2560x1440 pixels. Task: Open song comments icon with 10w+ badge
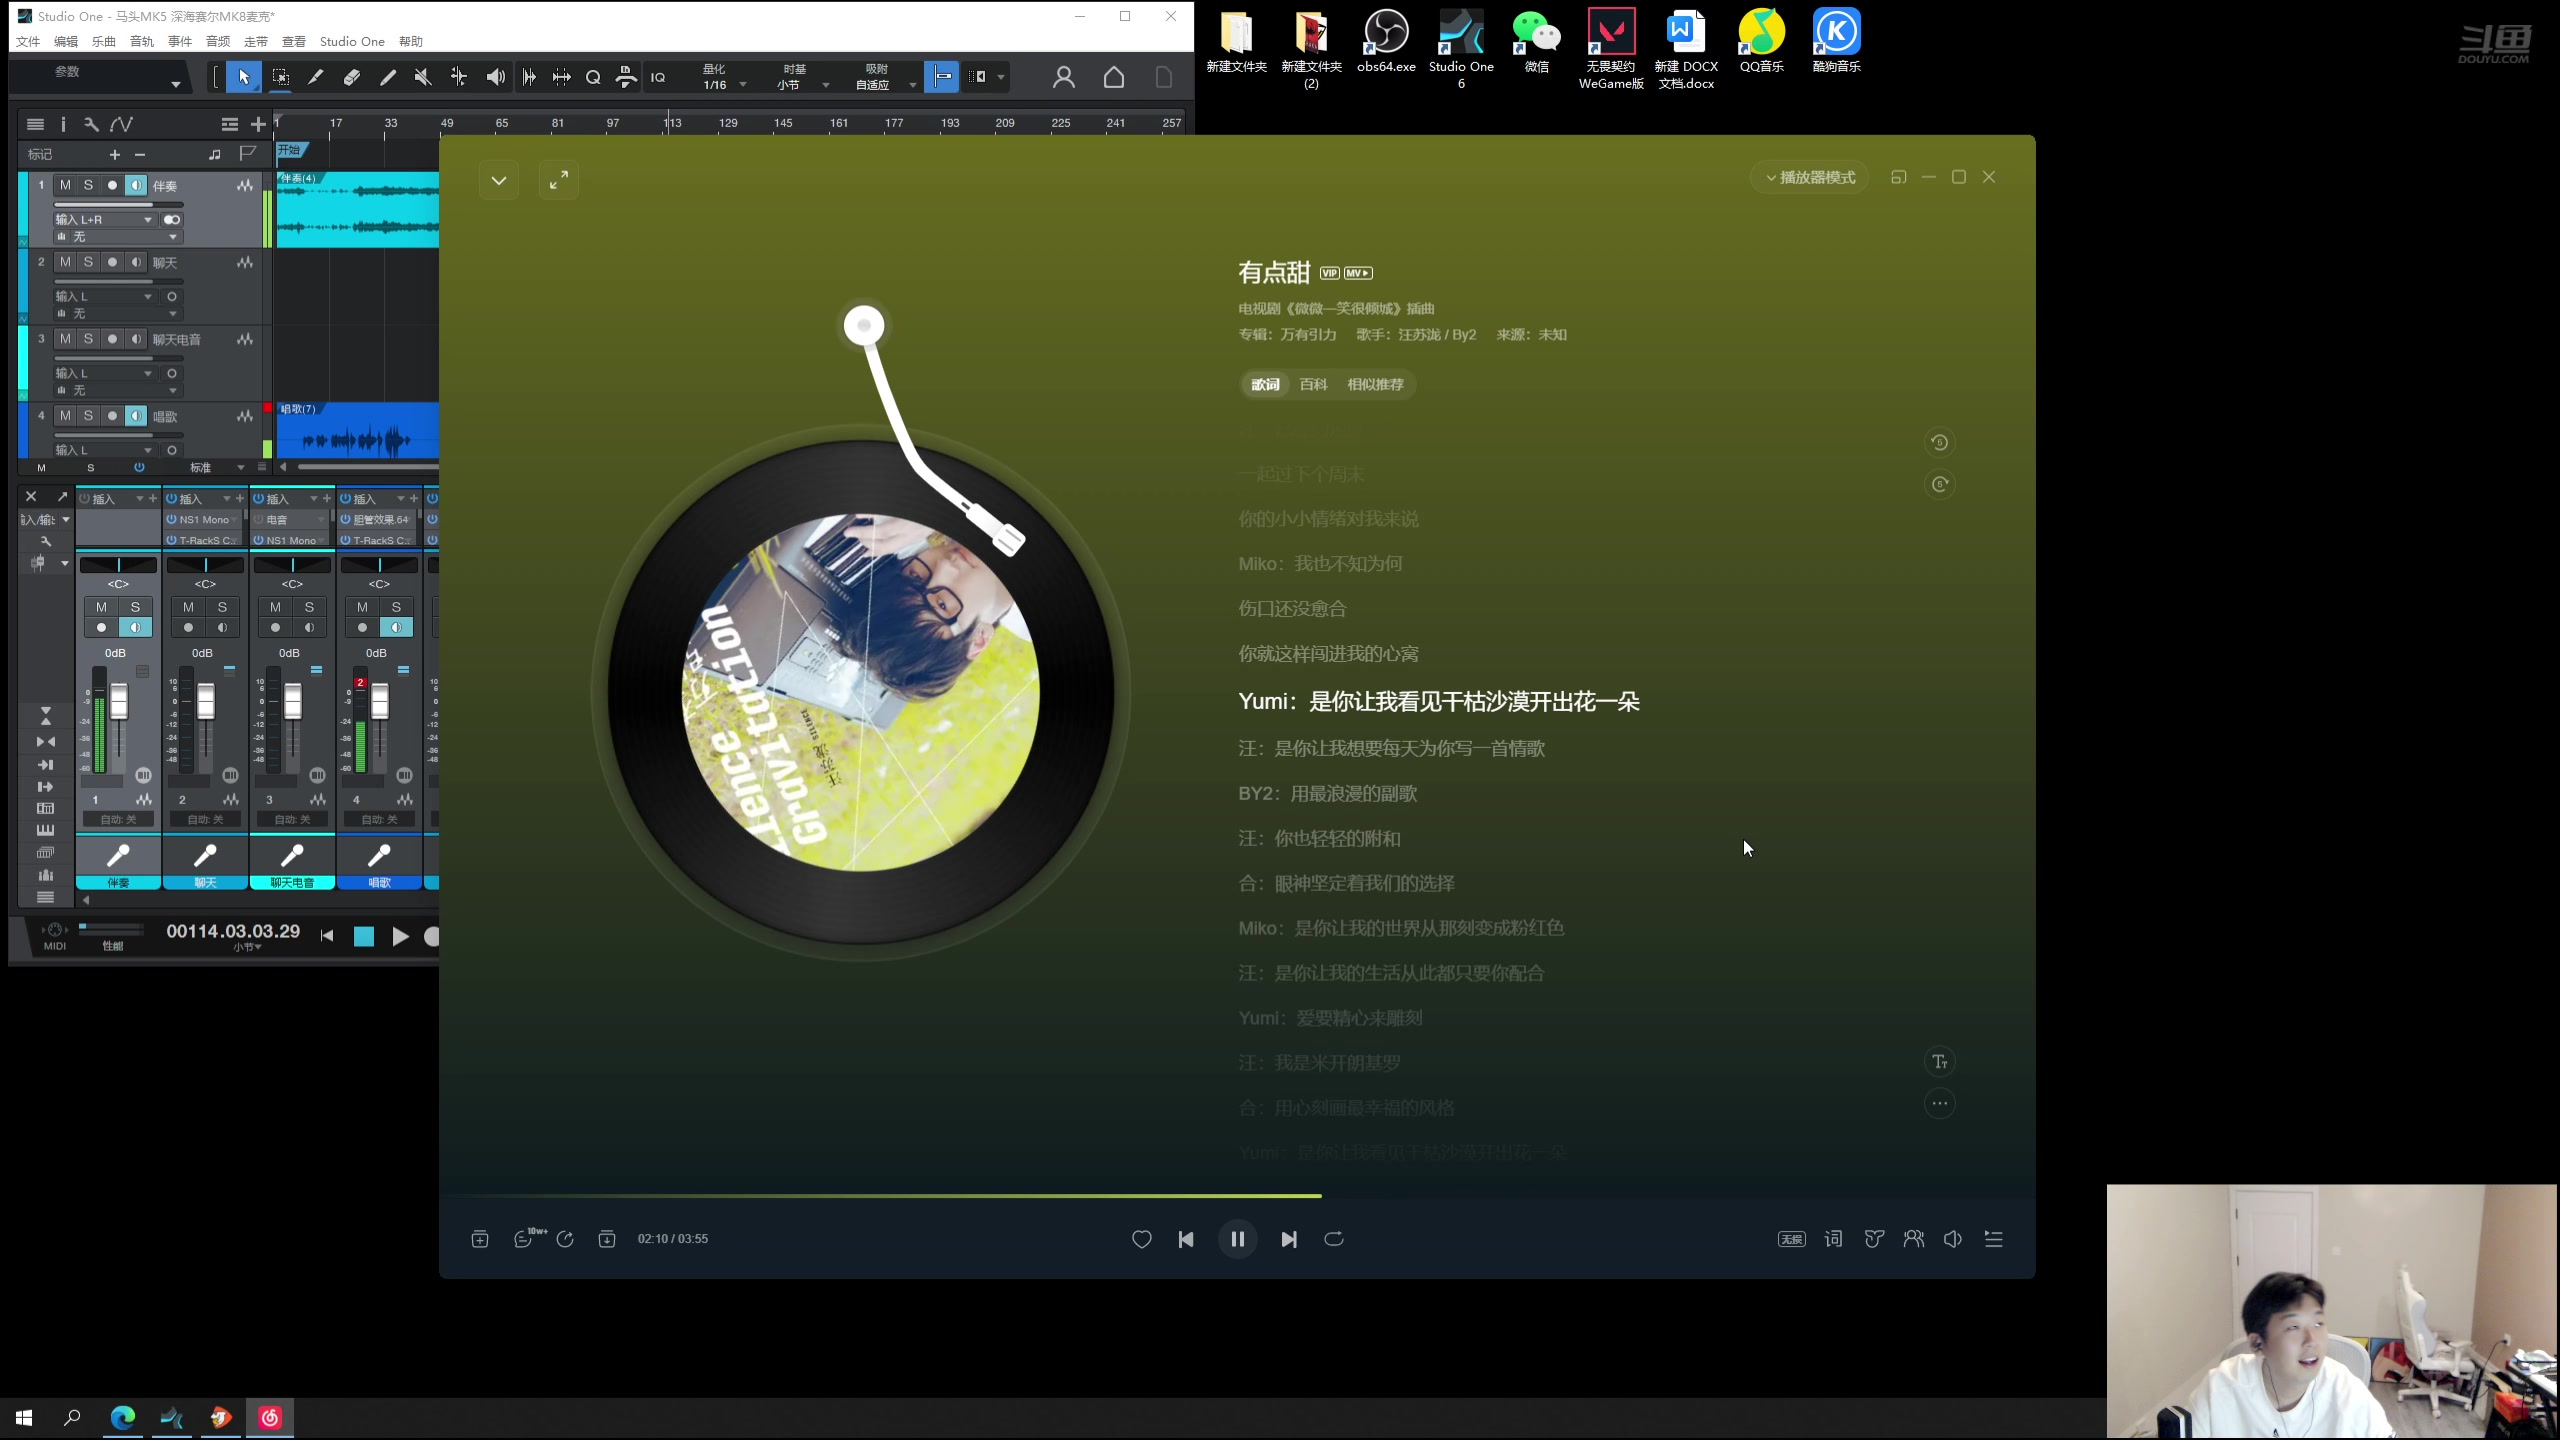click(x=526, y=1239)
